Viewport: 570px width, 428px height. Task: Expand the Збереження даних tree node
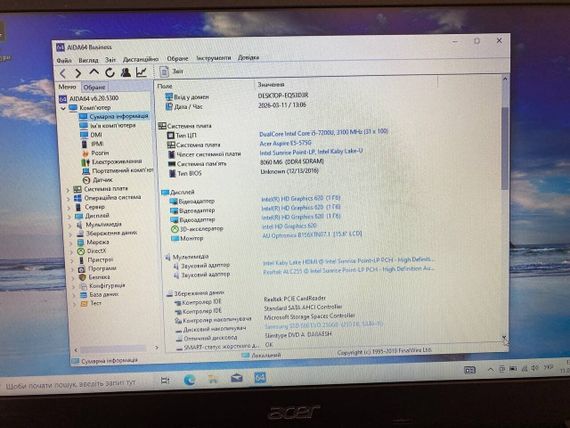[x=71, y=234]
